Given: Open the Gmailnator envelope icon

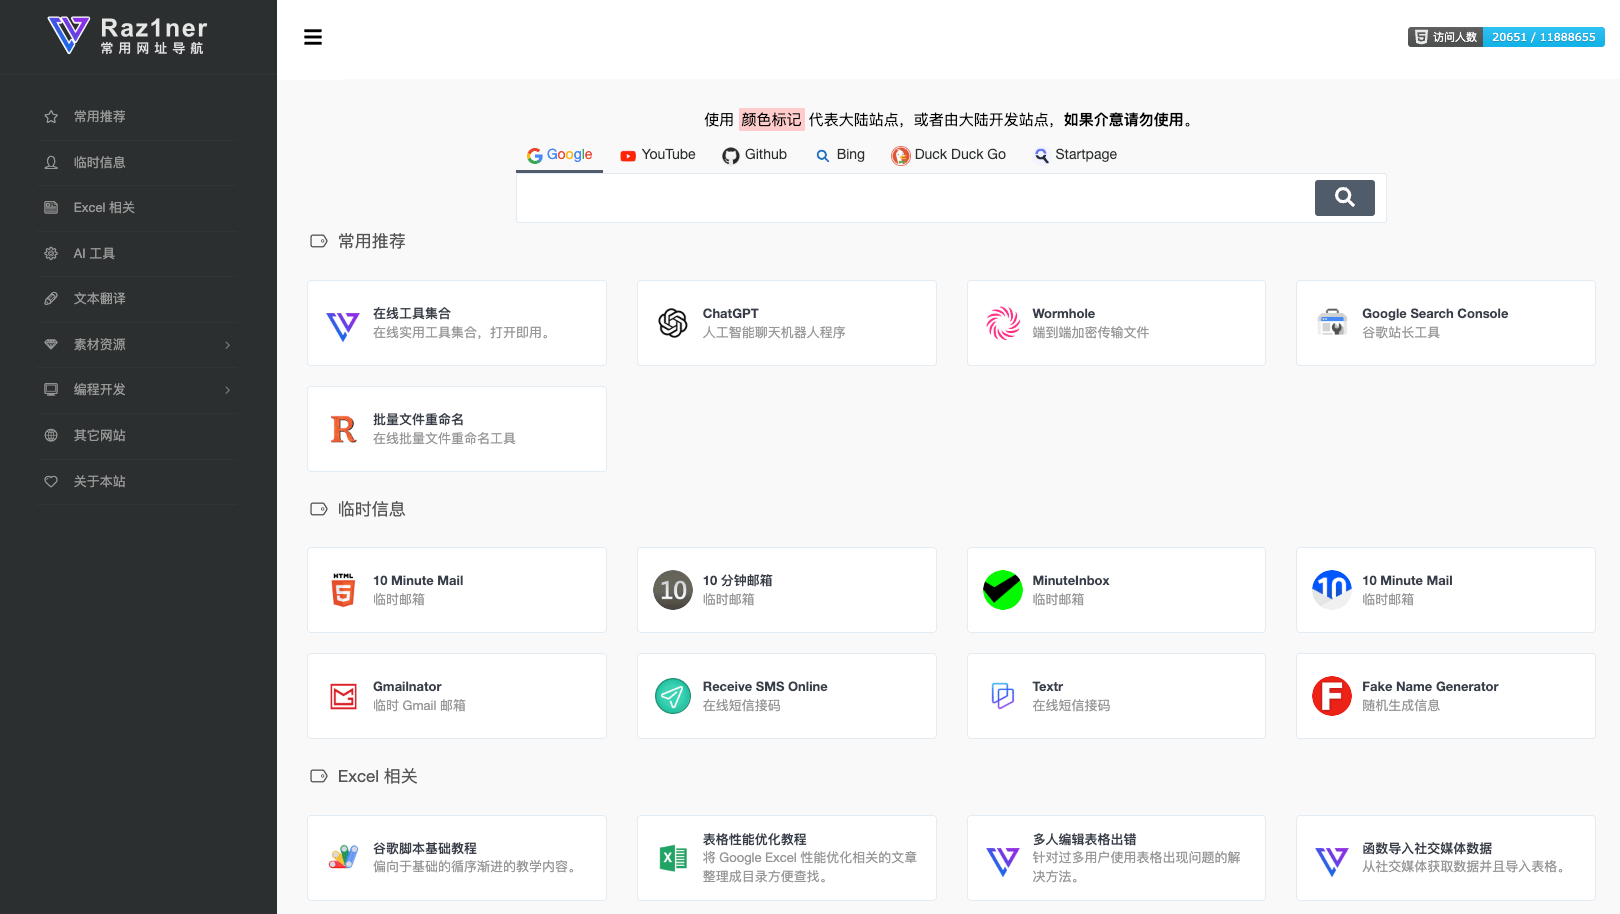Looking at the screenshot, I should 343,696.
